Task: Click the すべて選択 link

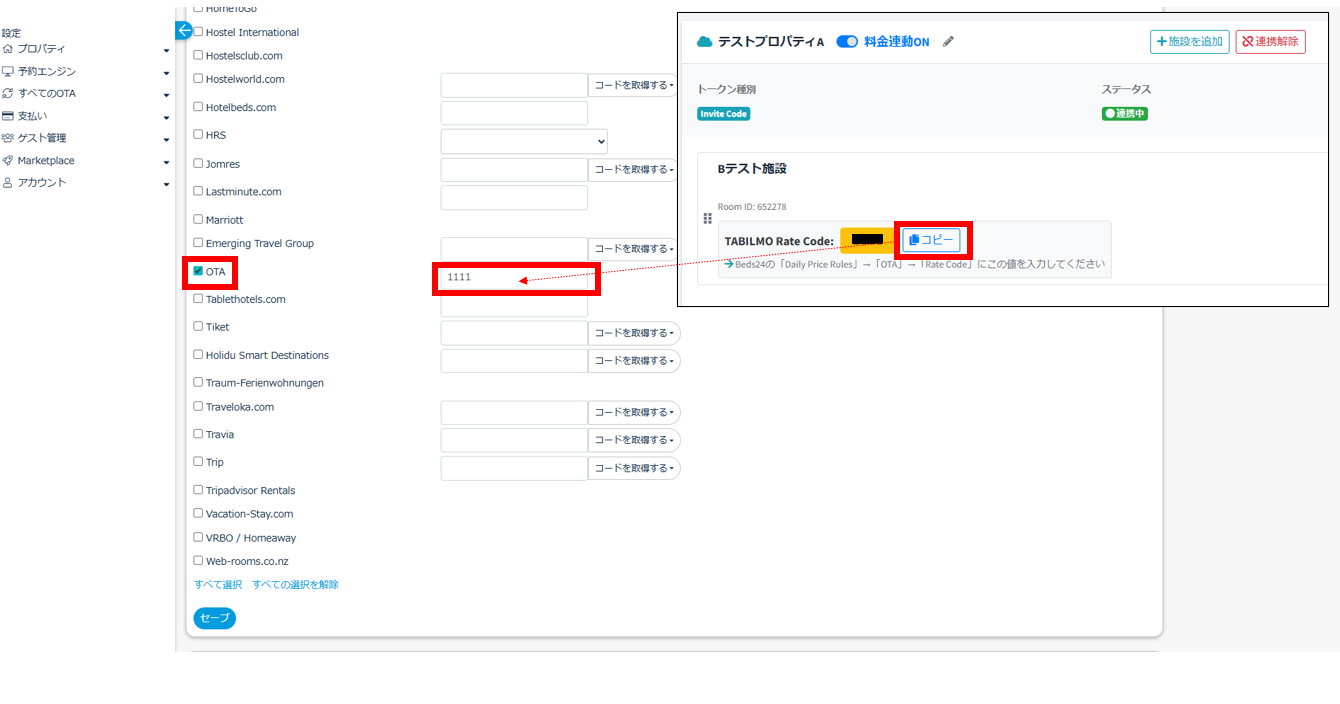Action: pyautogui.click(x=218, y=585)
